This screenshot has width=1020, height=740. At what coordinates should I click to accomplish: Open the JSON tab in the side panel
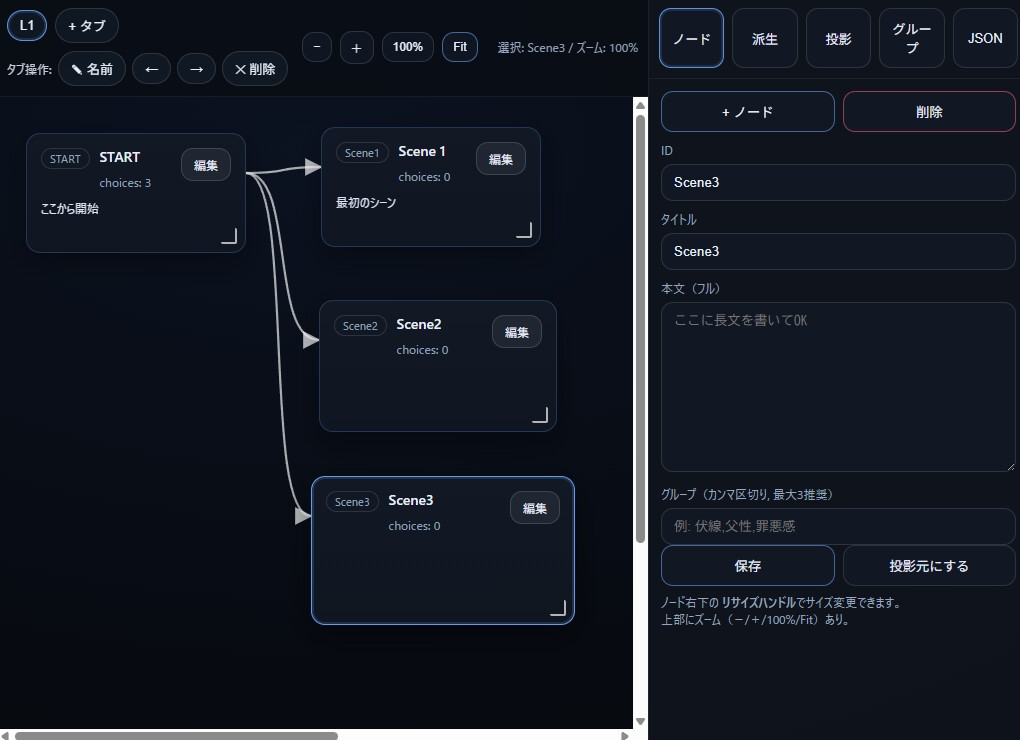[984, 38]
